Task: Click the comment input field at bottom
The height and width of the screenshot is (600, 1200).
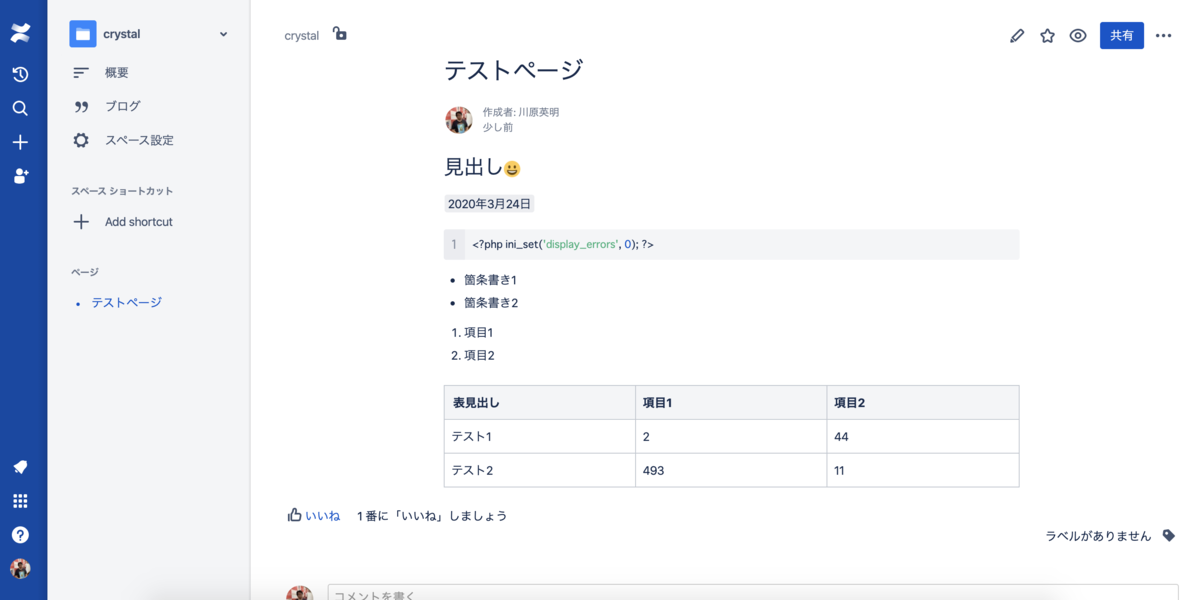Action: pyautogui.click(x=600, y=592)
